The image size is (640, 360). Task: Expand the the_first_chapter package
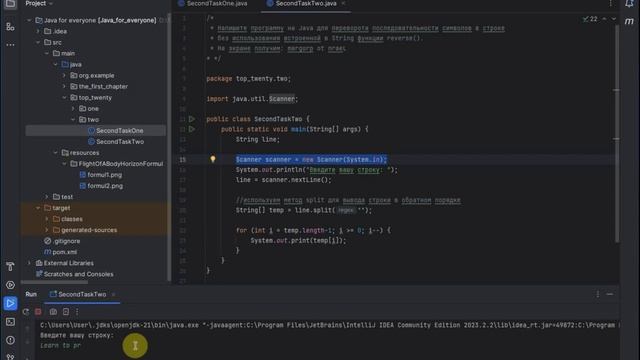(x=64, y=87)
